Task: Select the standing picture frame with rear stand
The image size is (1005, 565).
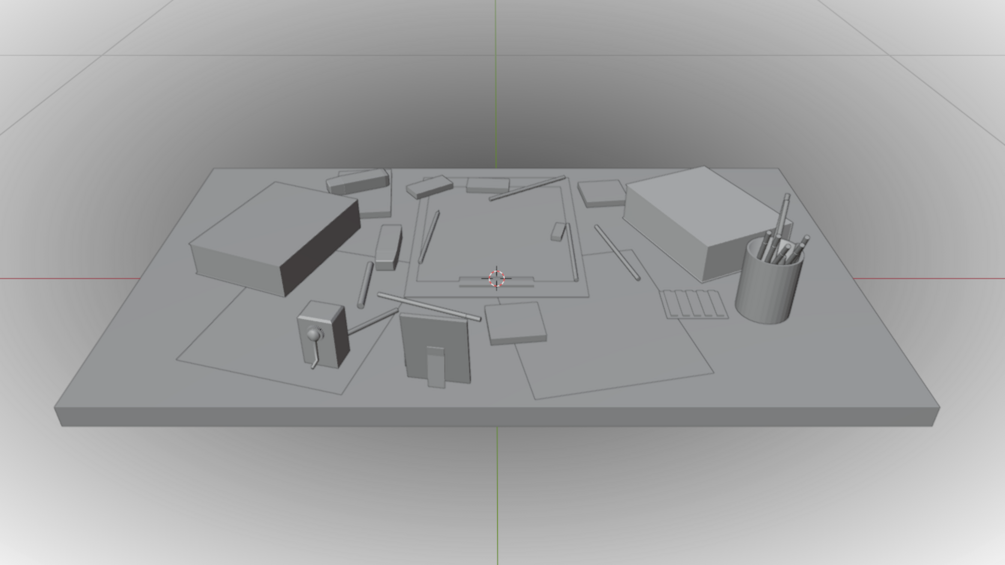Action: 435,348
